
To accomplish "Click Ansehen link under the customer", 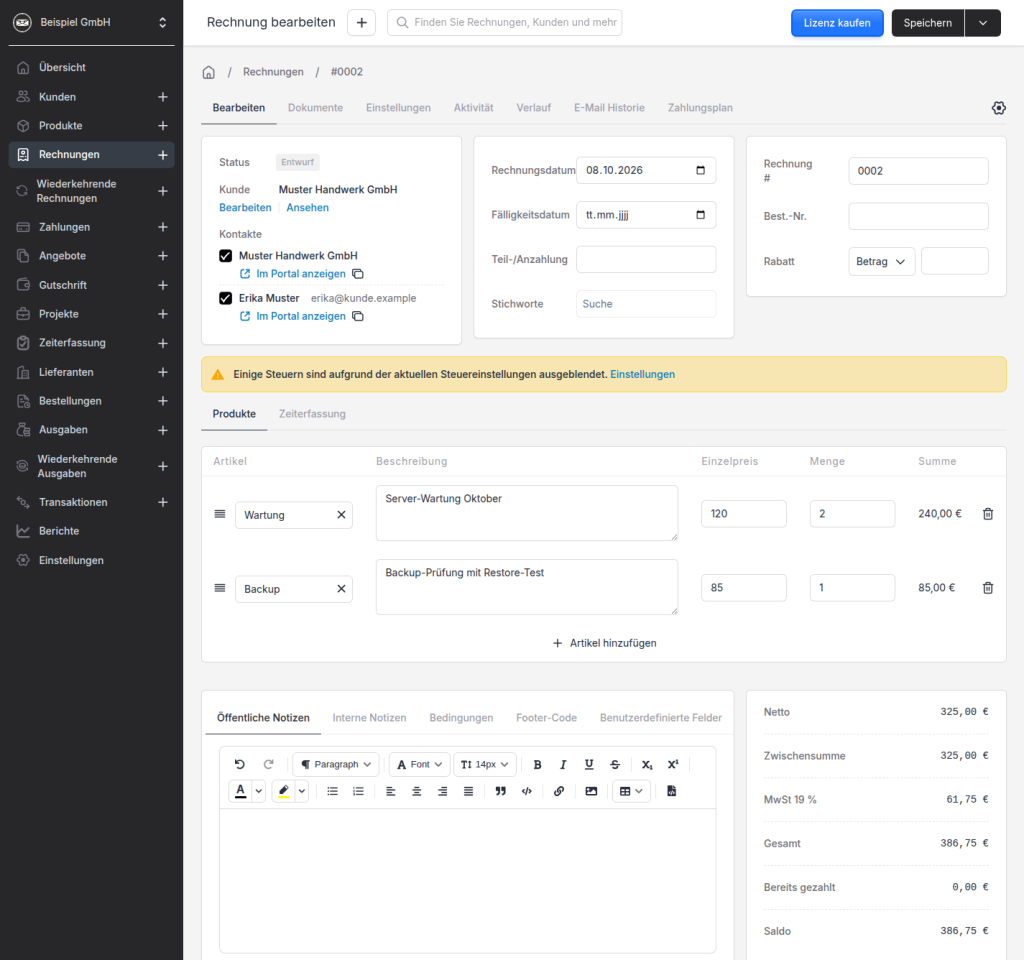I will point(307,208).
